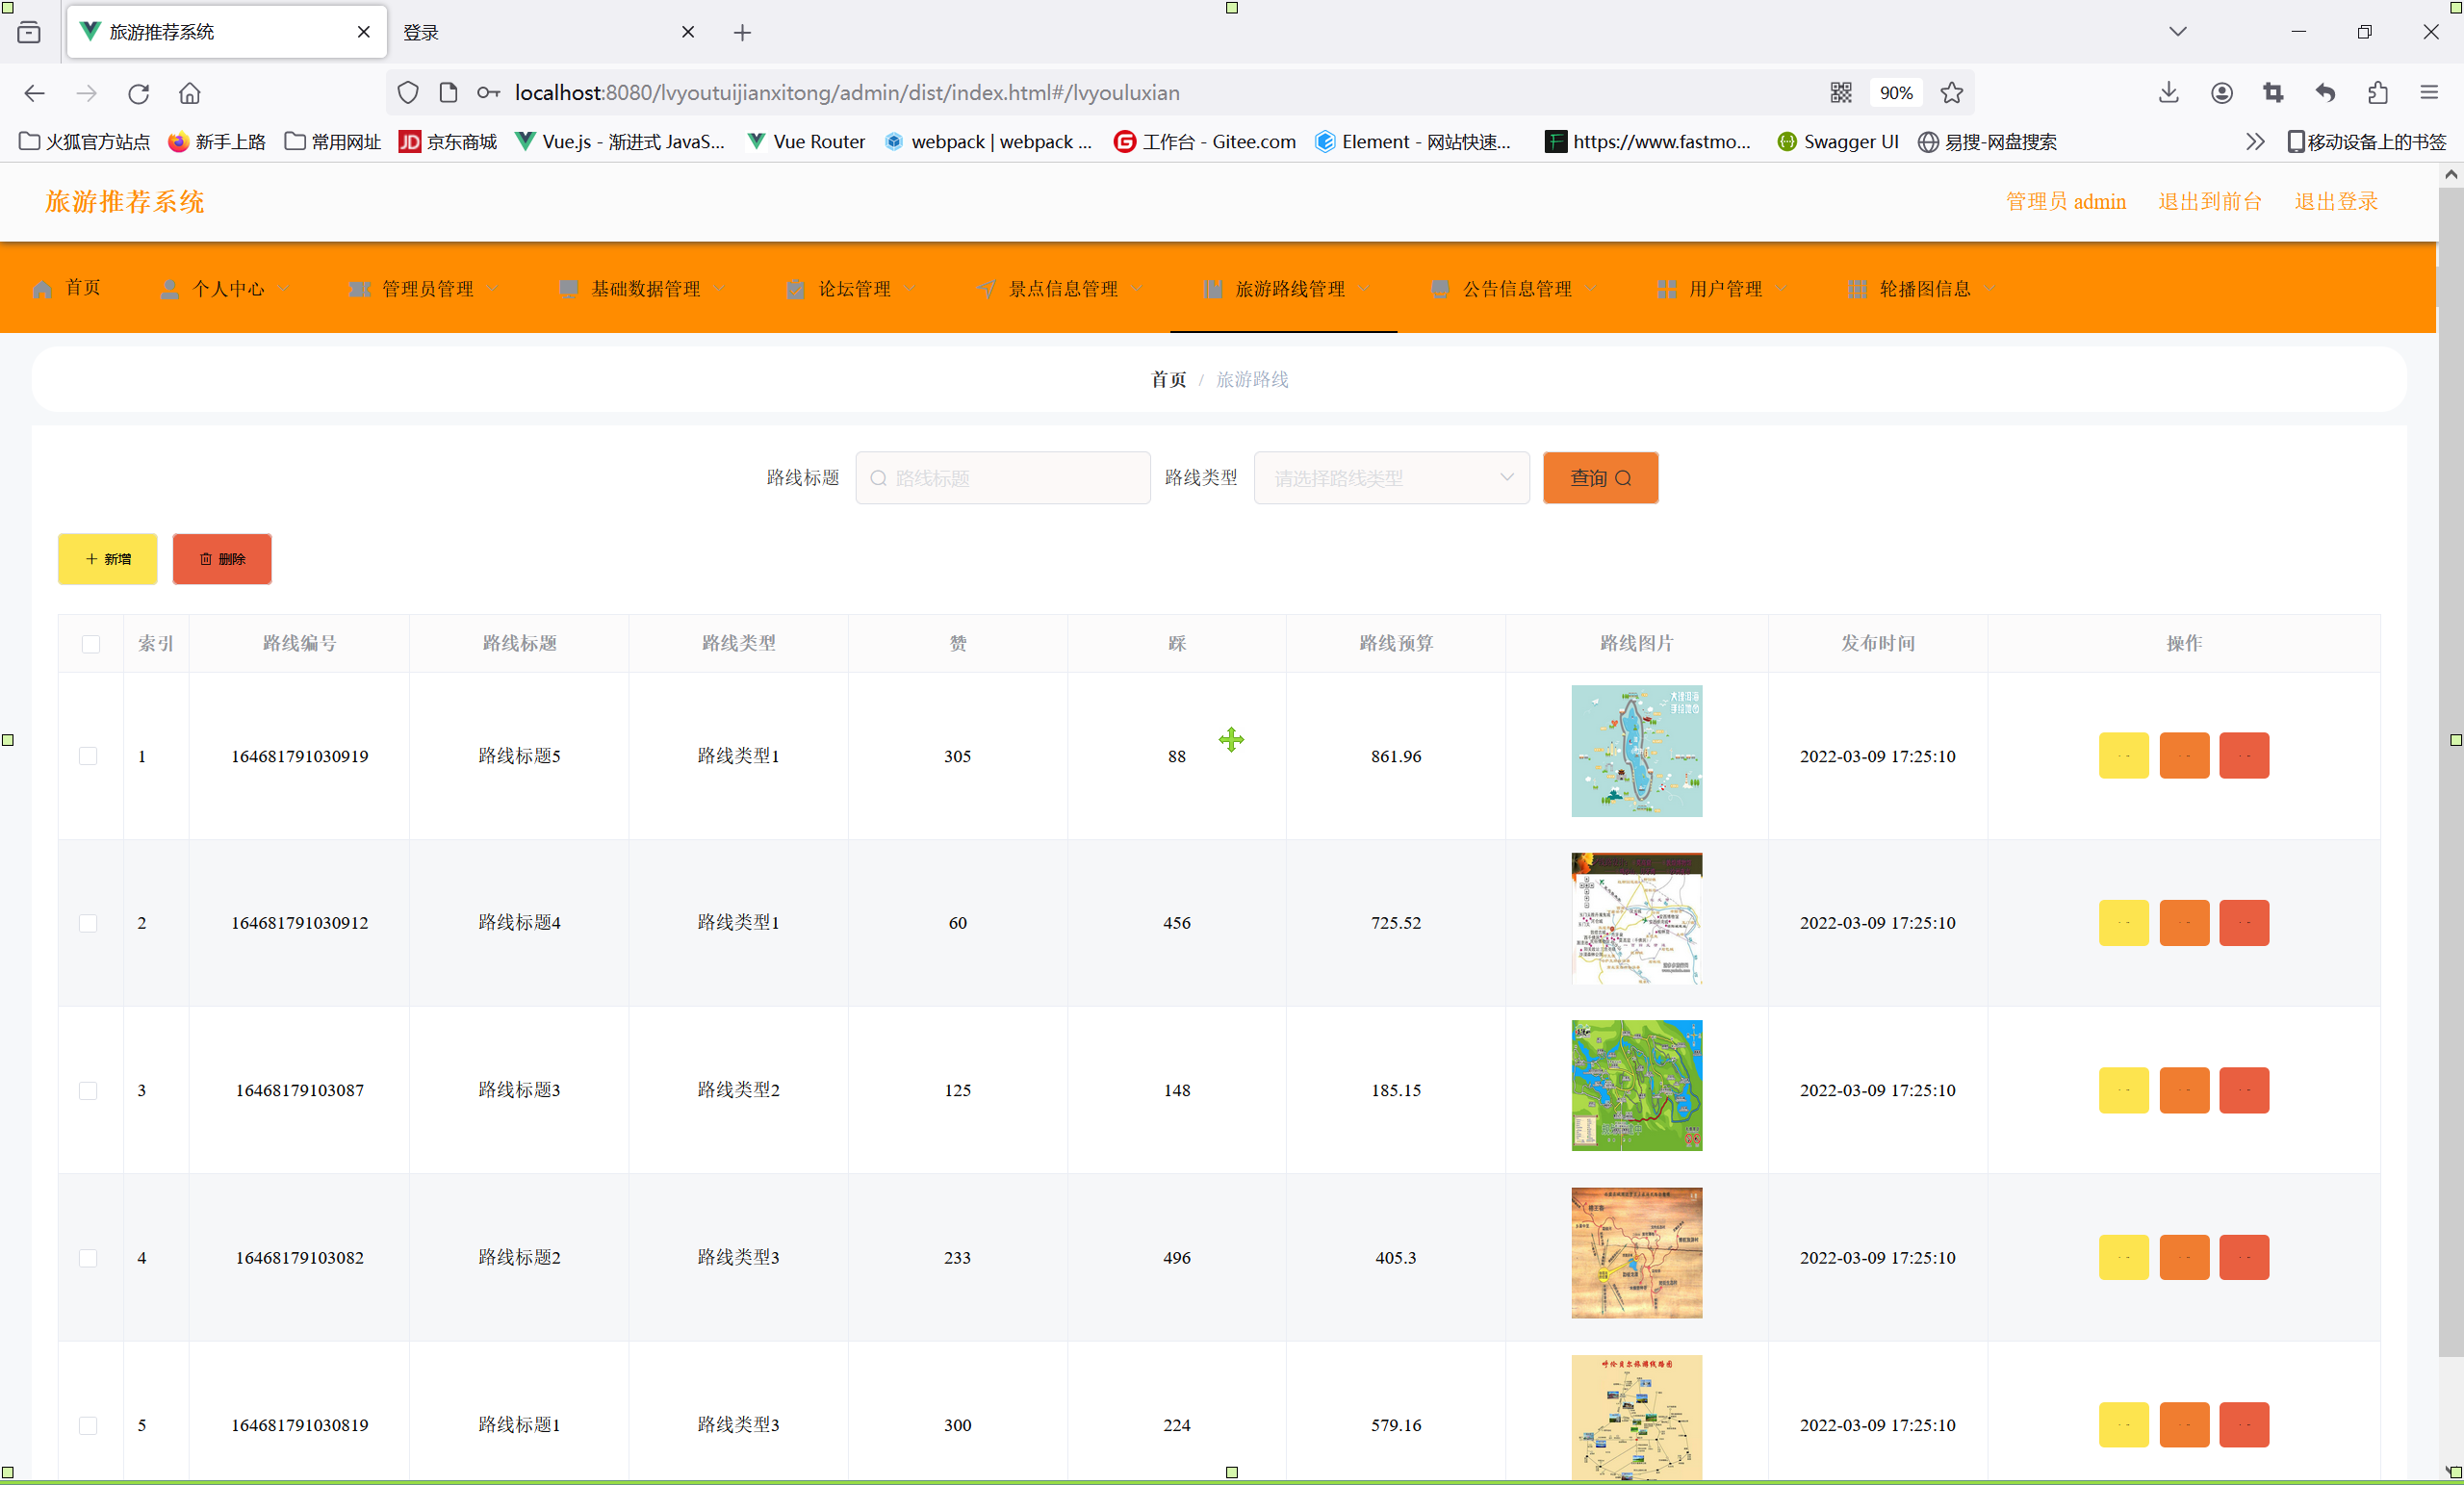Click yellow action button in first row
This screenshot has width=2464, height=1485.
tap(2123, 756)
